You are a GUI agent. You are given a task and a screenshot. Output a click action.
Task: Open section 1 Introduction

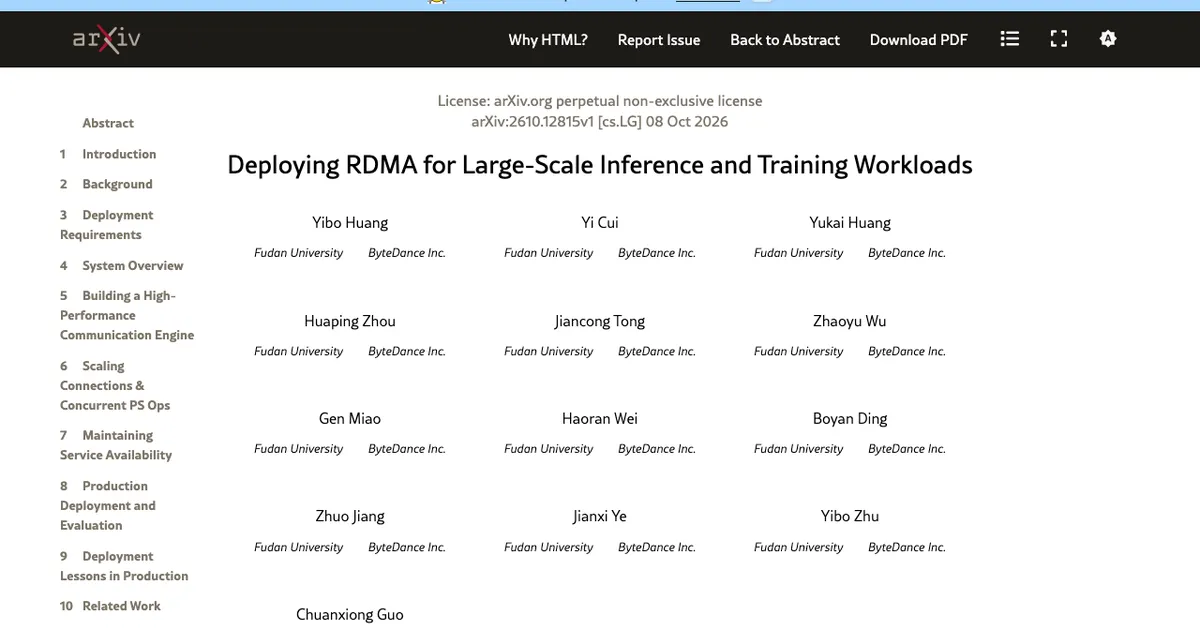click(x=108, y=154)
